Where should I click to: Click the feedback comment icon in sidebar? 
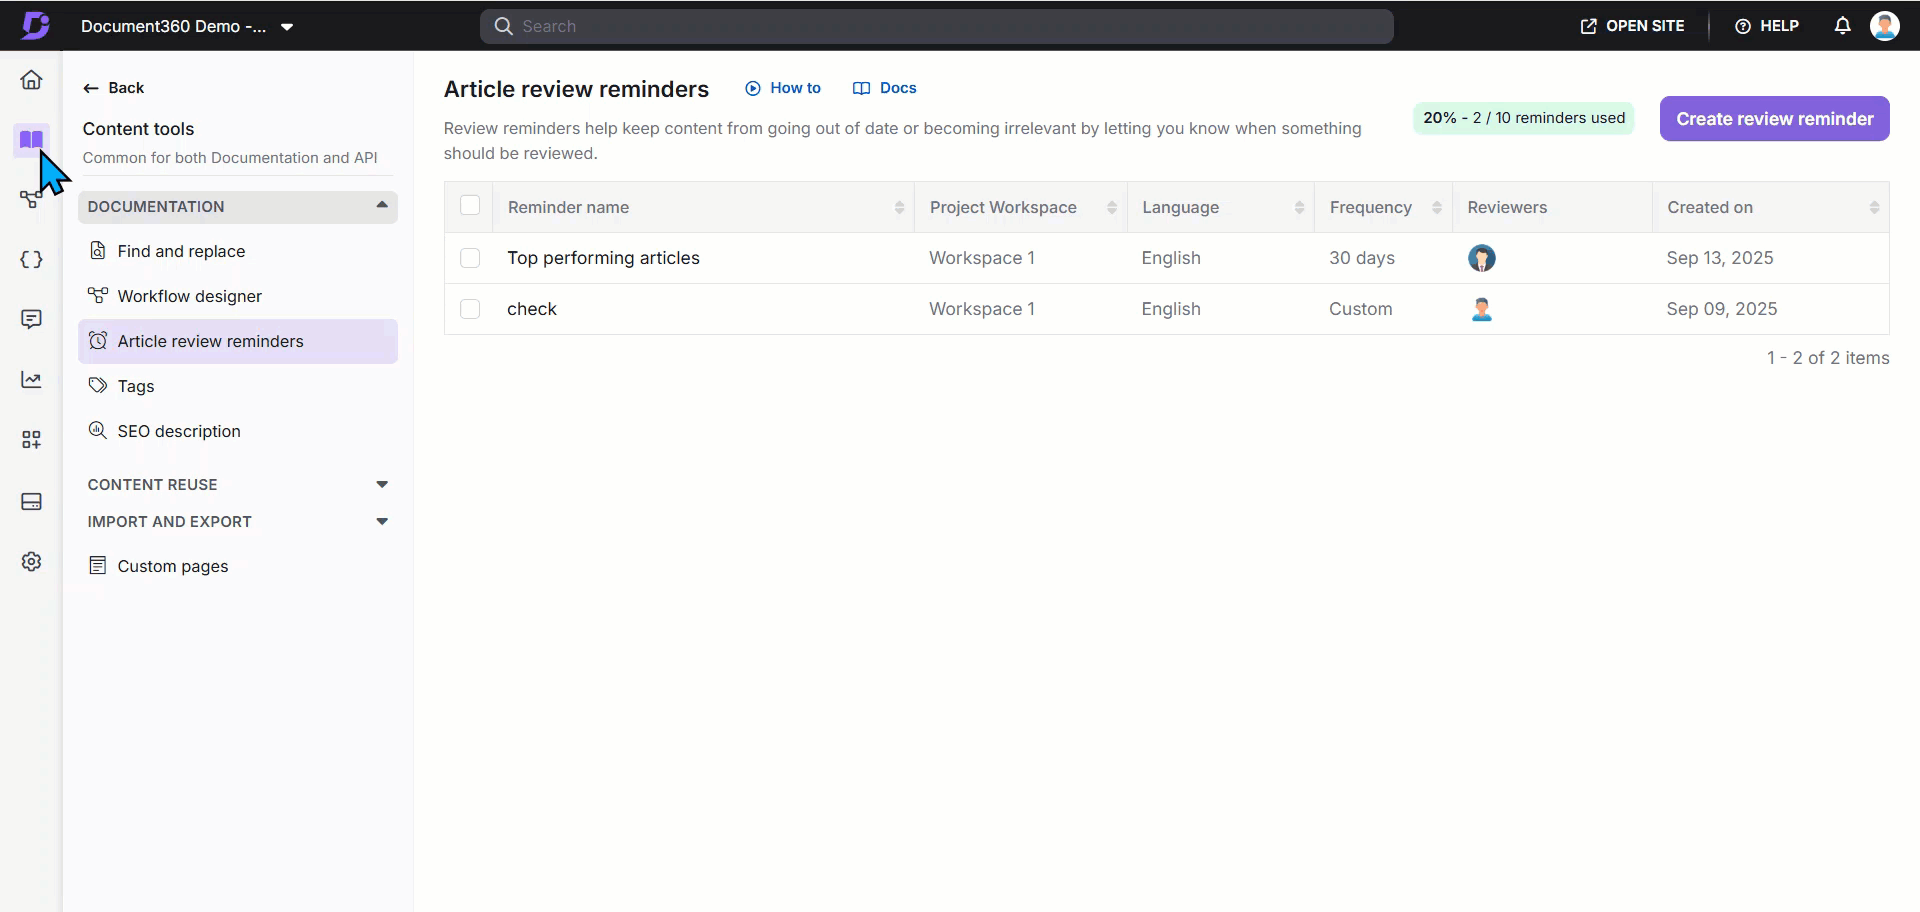tap(31, 319)
